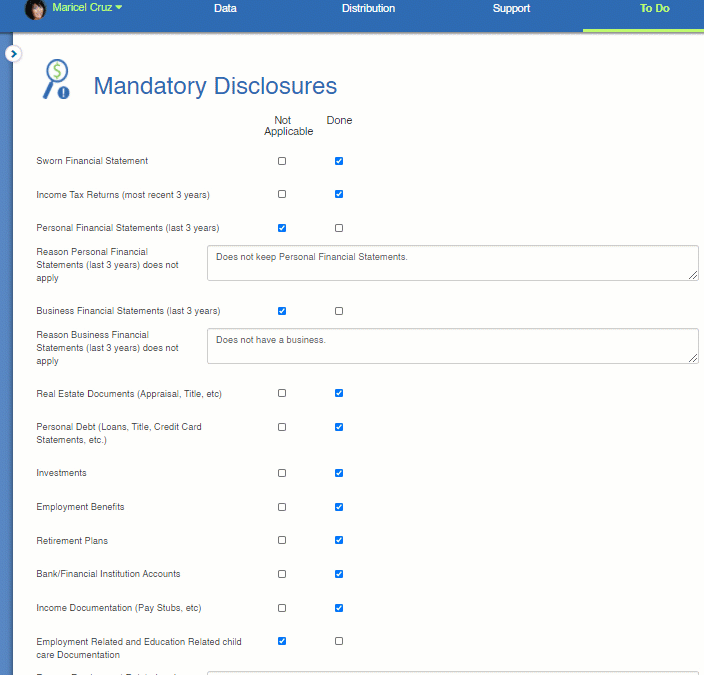Uncheck Not Applicable for Personal Financial Statements
The image size is (704, 675).
tap(282, 228)
